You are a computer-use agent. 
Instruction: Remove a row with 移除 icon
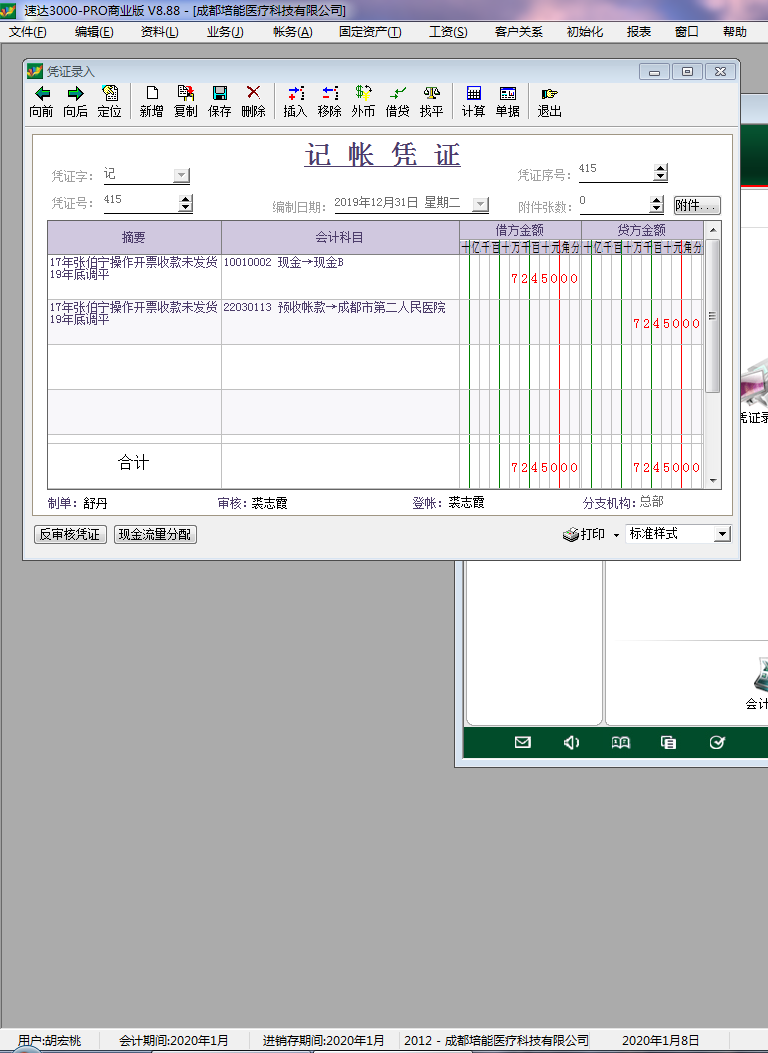coord(330,101)
